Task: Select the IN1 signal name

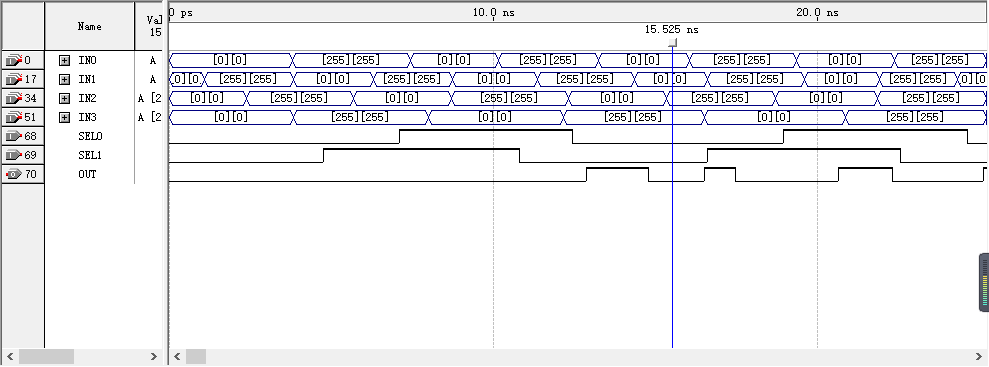Action: (x=87, y=79)
